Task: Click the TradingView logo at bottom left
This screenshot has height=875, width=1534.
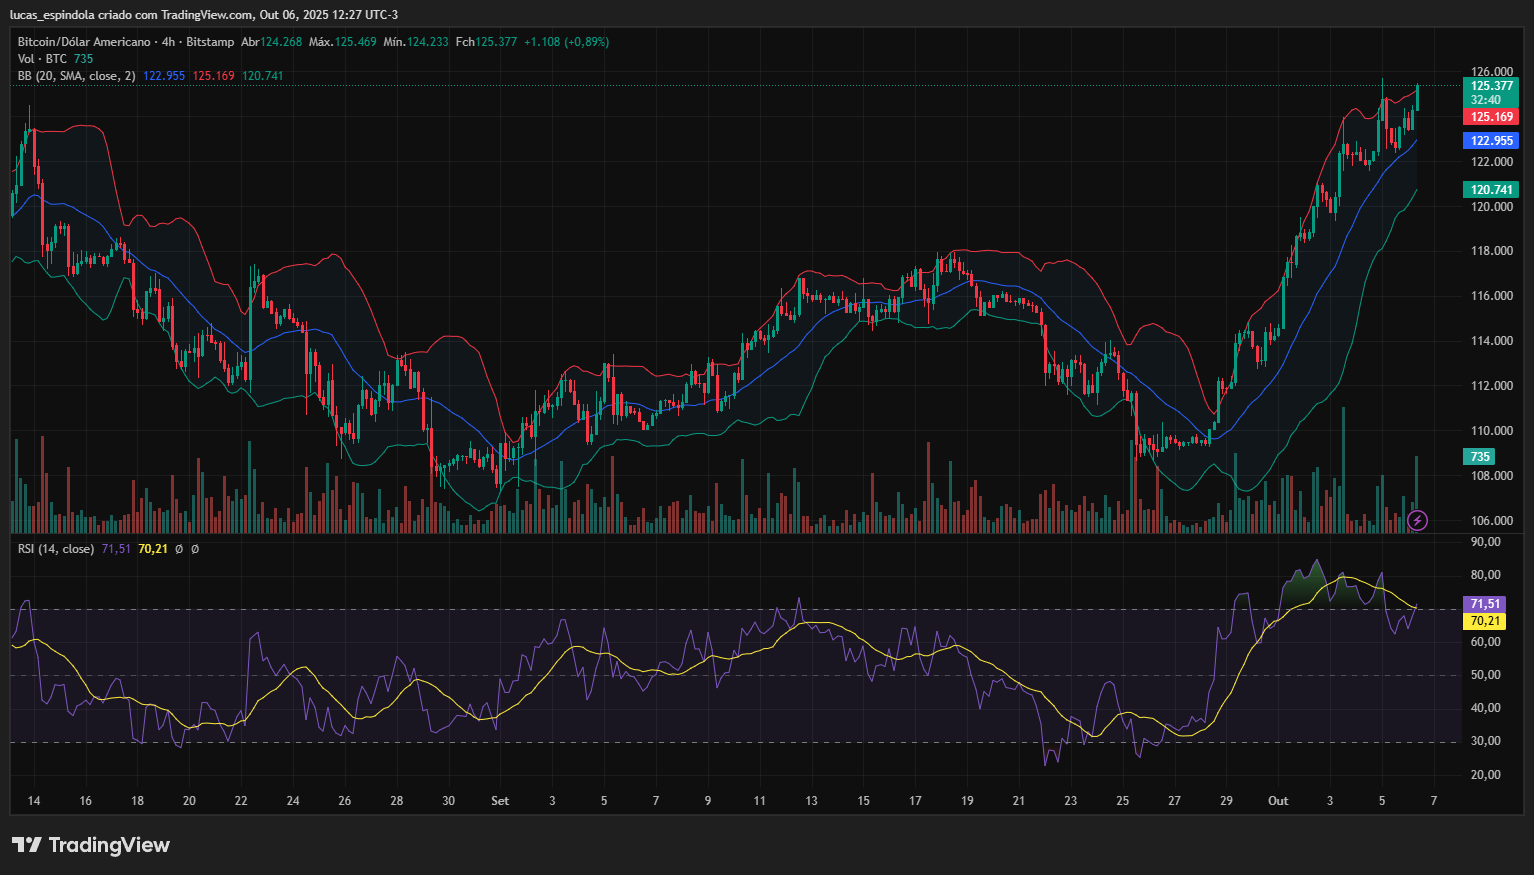Action: [x=91, y=845]
